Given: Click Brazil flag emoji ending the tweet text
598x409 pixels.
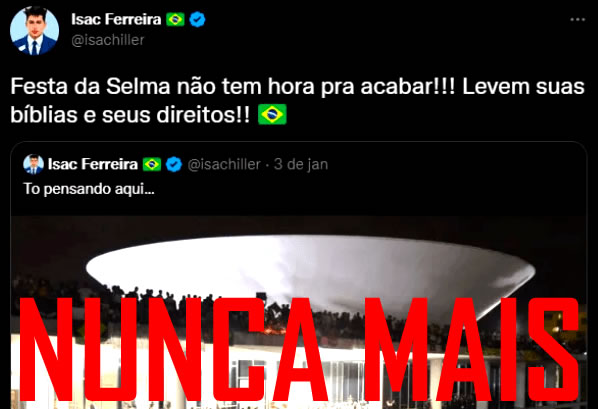Looking at the screenshot, I should 272,114.
